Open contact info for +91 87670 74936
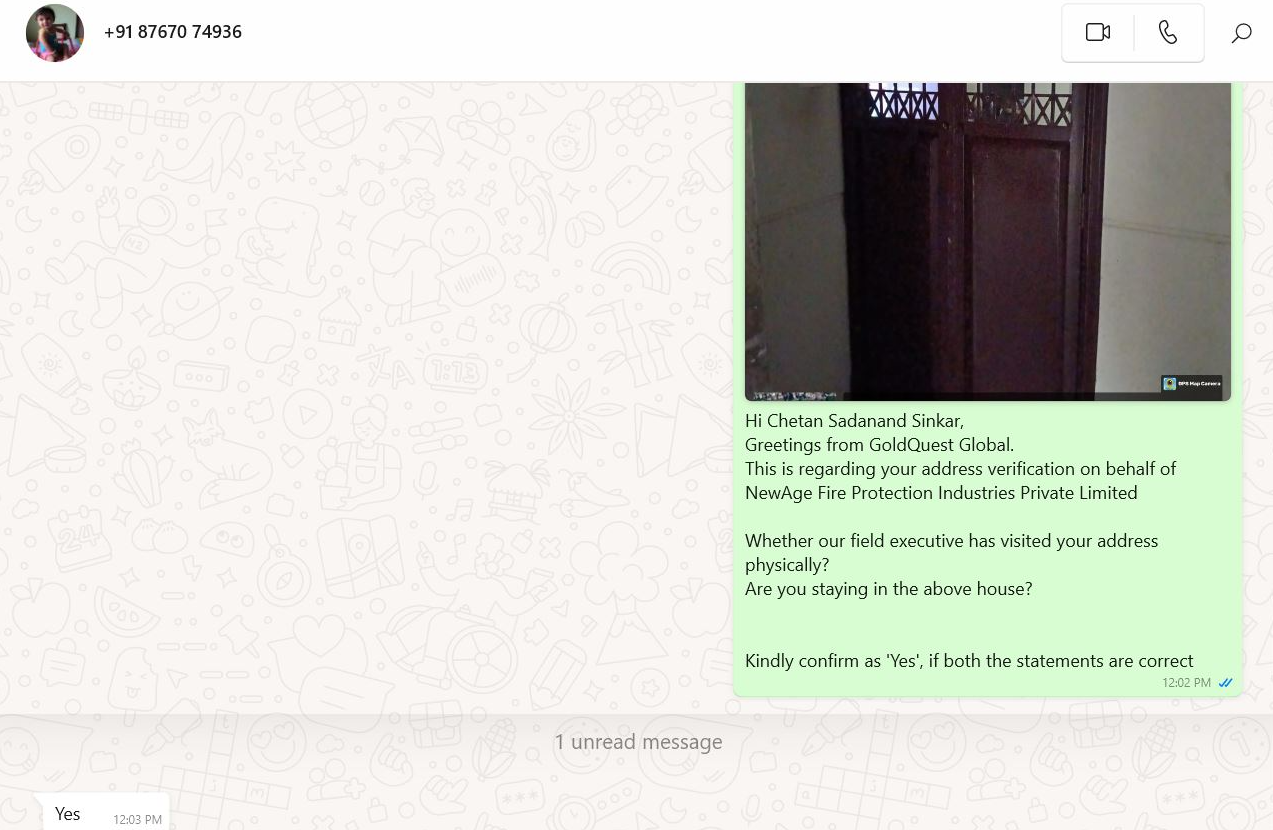This screenshot has height=830, width=1273. [173, 32]
